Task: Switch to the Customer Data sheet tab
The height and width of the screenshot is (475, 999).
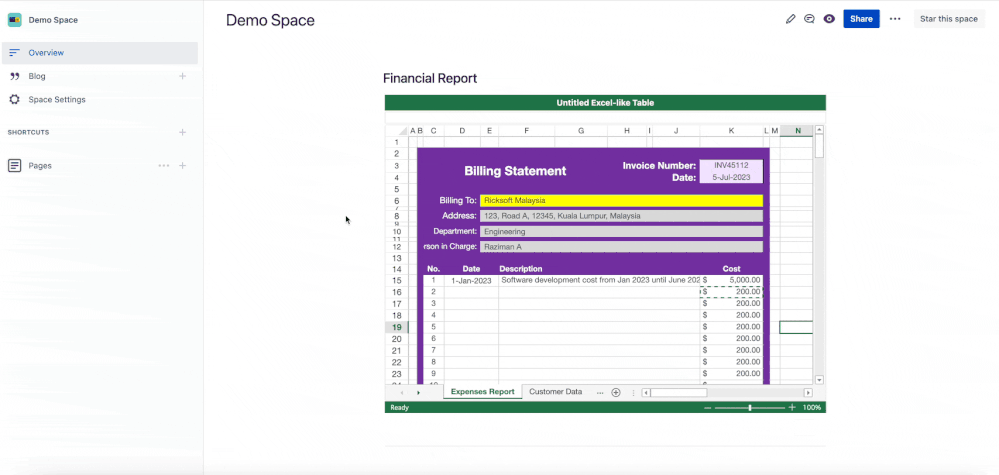Action: pos(556,392)
